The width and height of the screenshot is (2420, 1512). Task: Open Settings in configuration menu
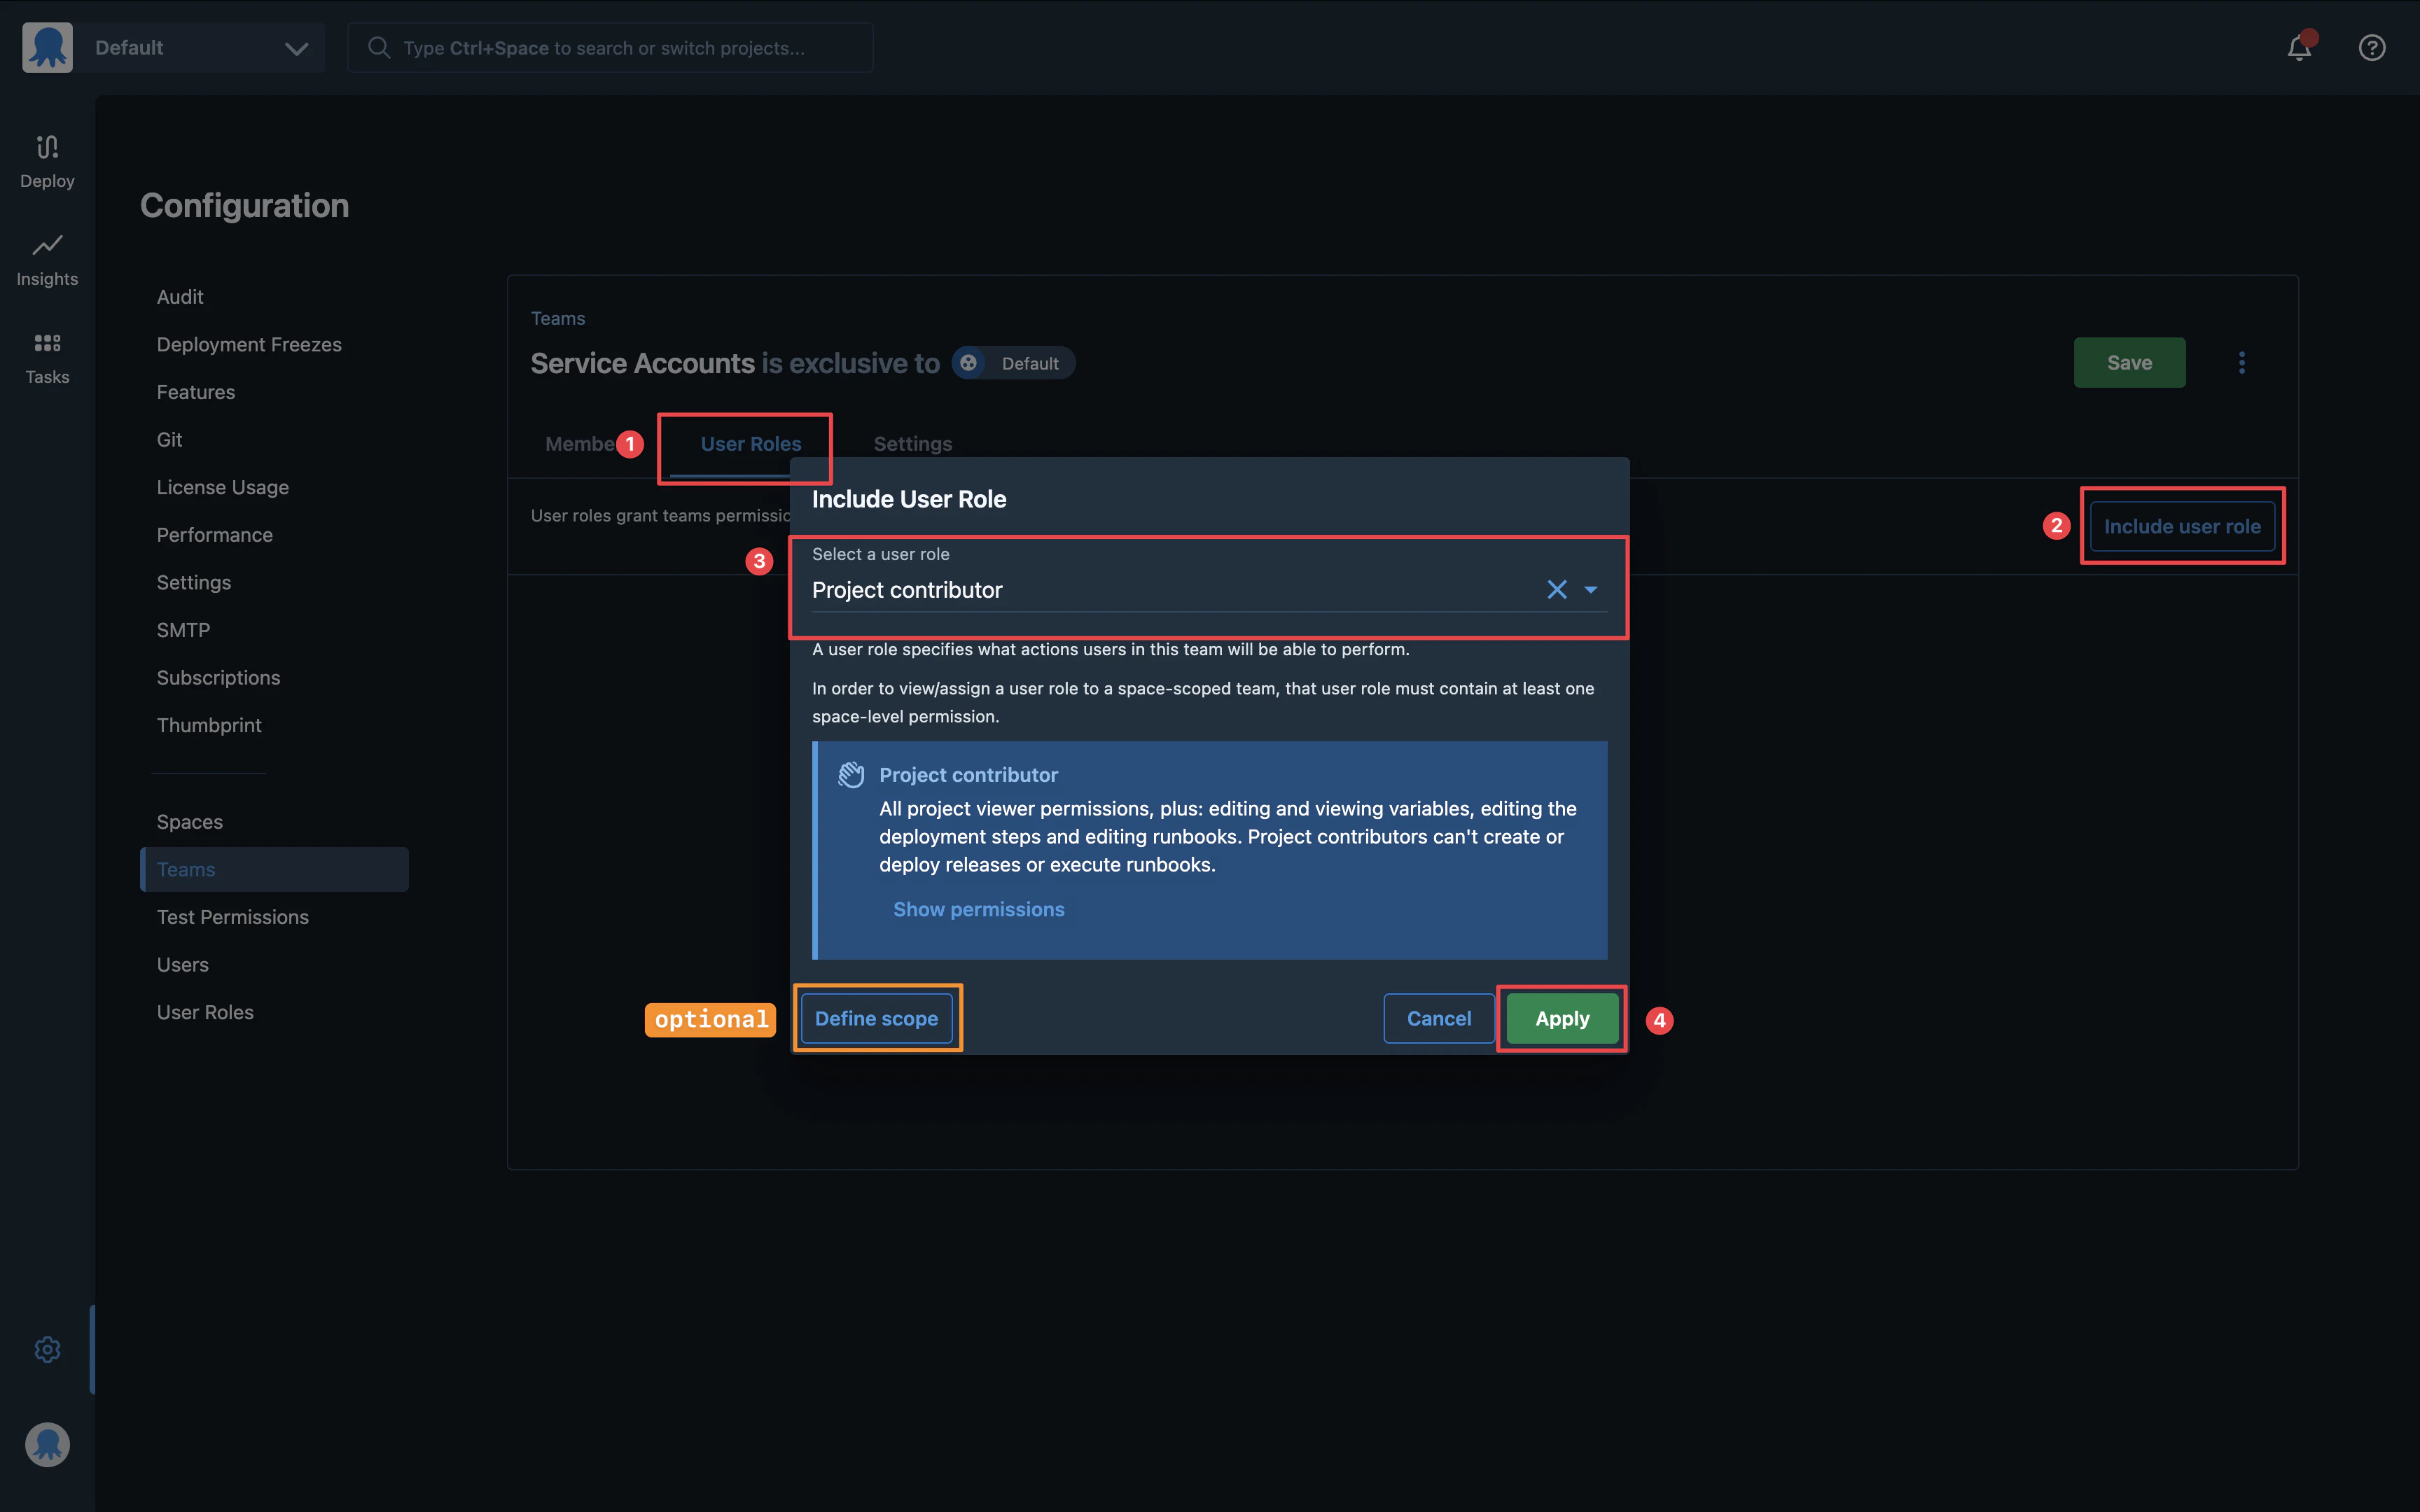pos(193,582)
